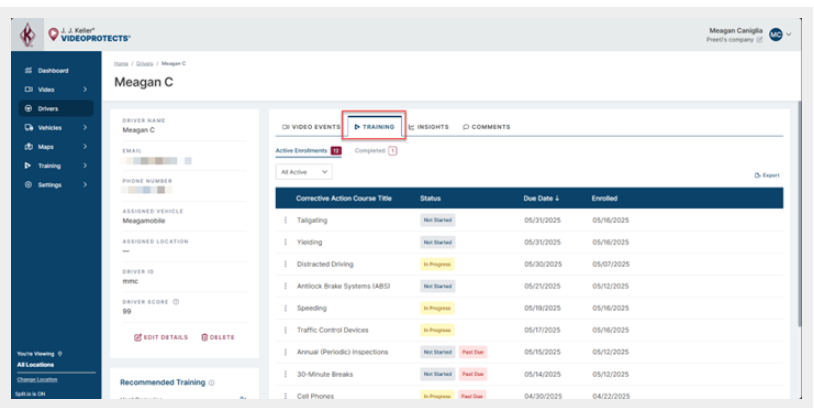
Task: Select Drivers in the sidebar
Action: coord(56,108)
